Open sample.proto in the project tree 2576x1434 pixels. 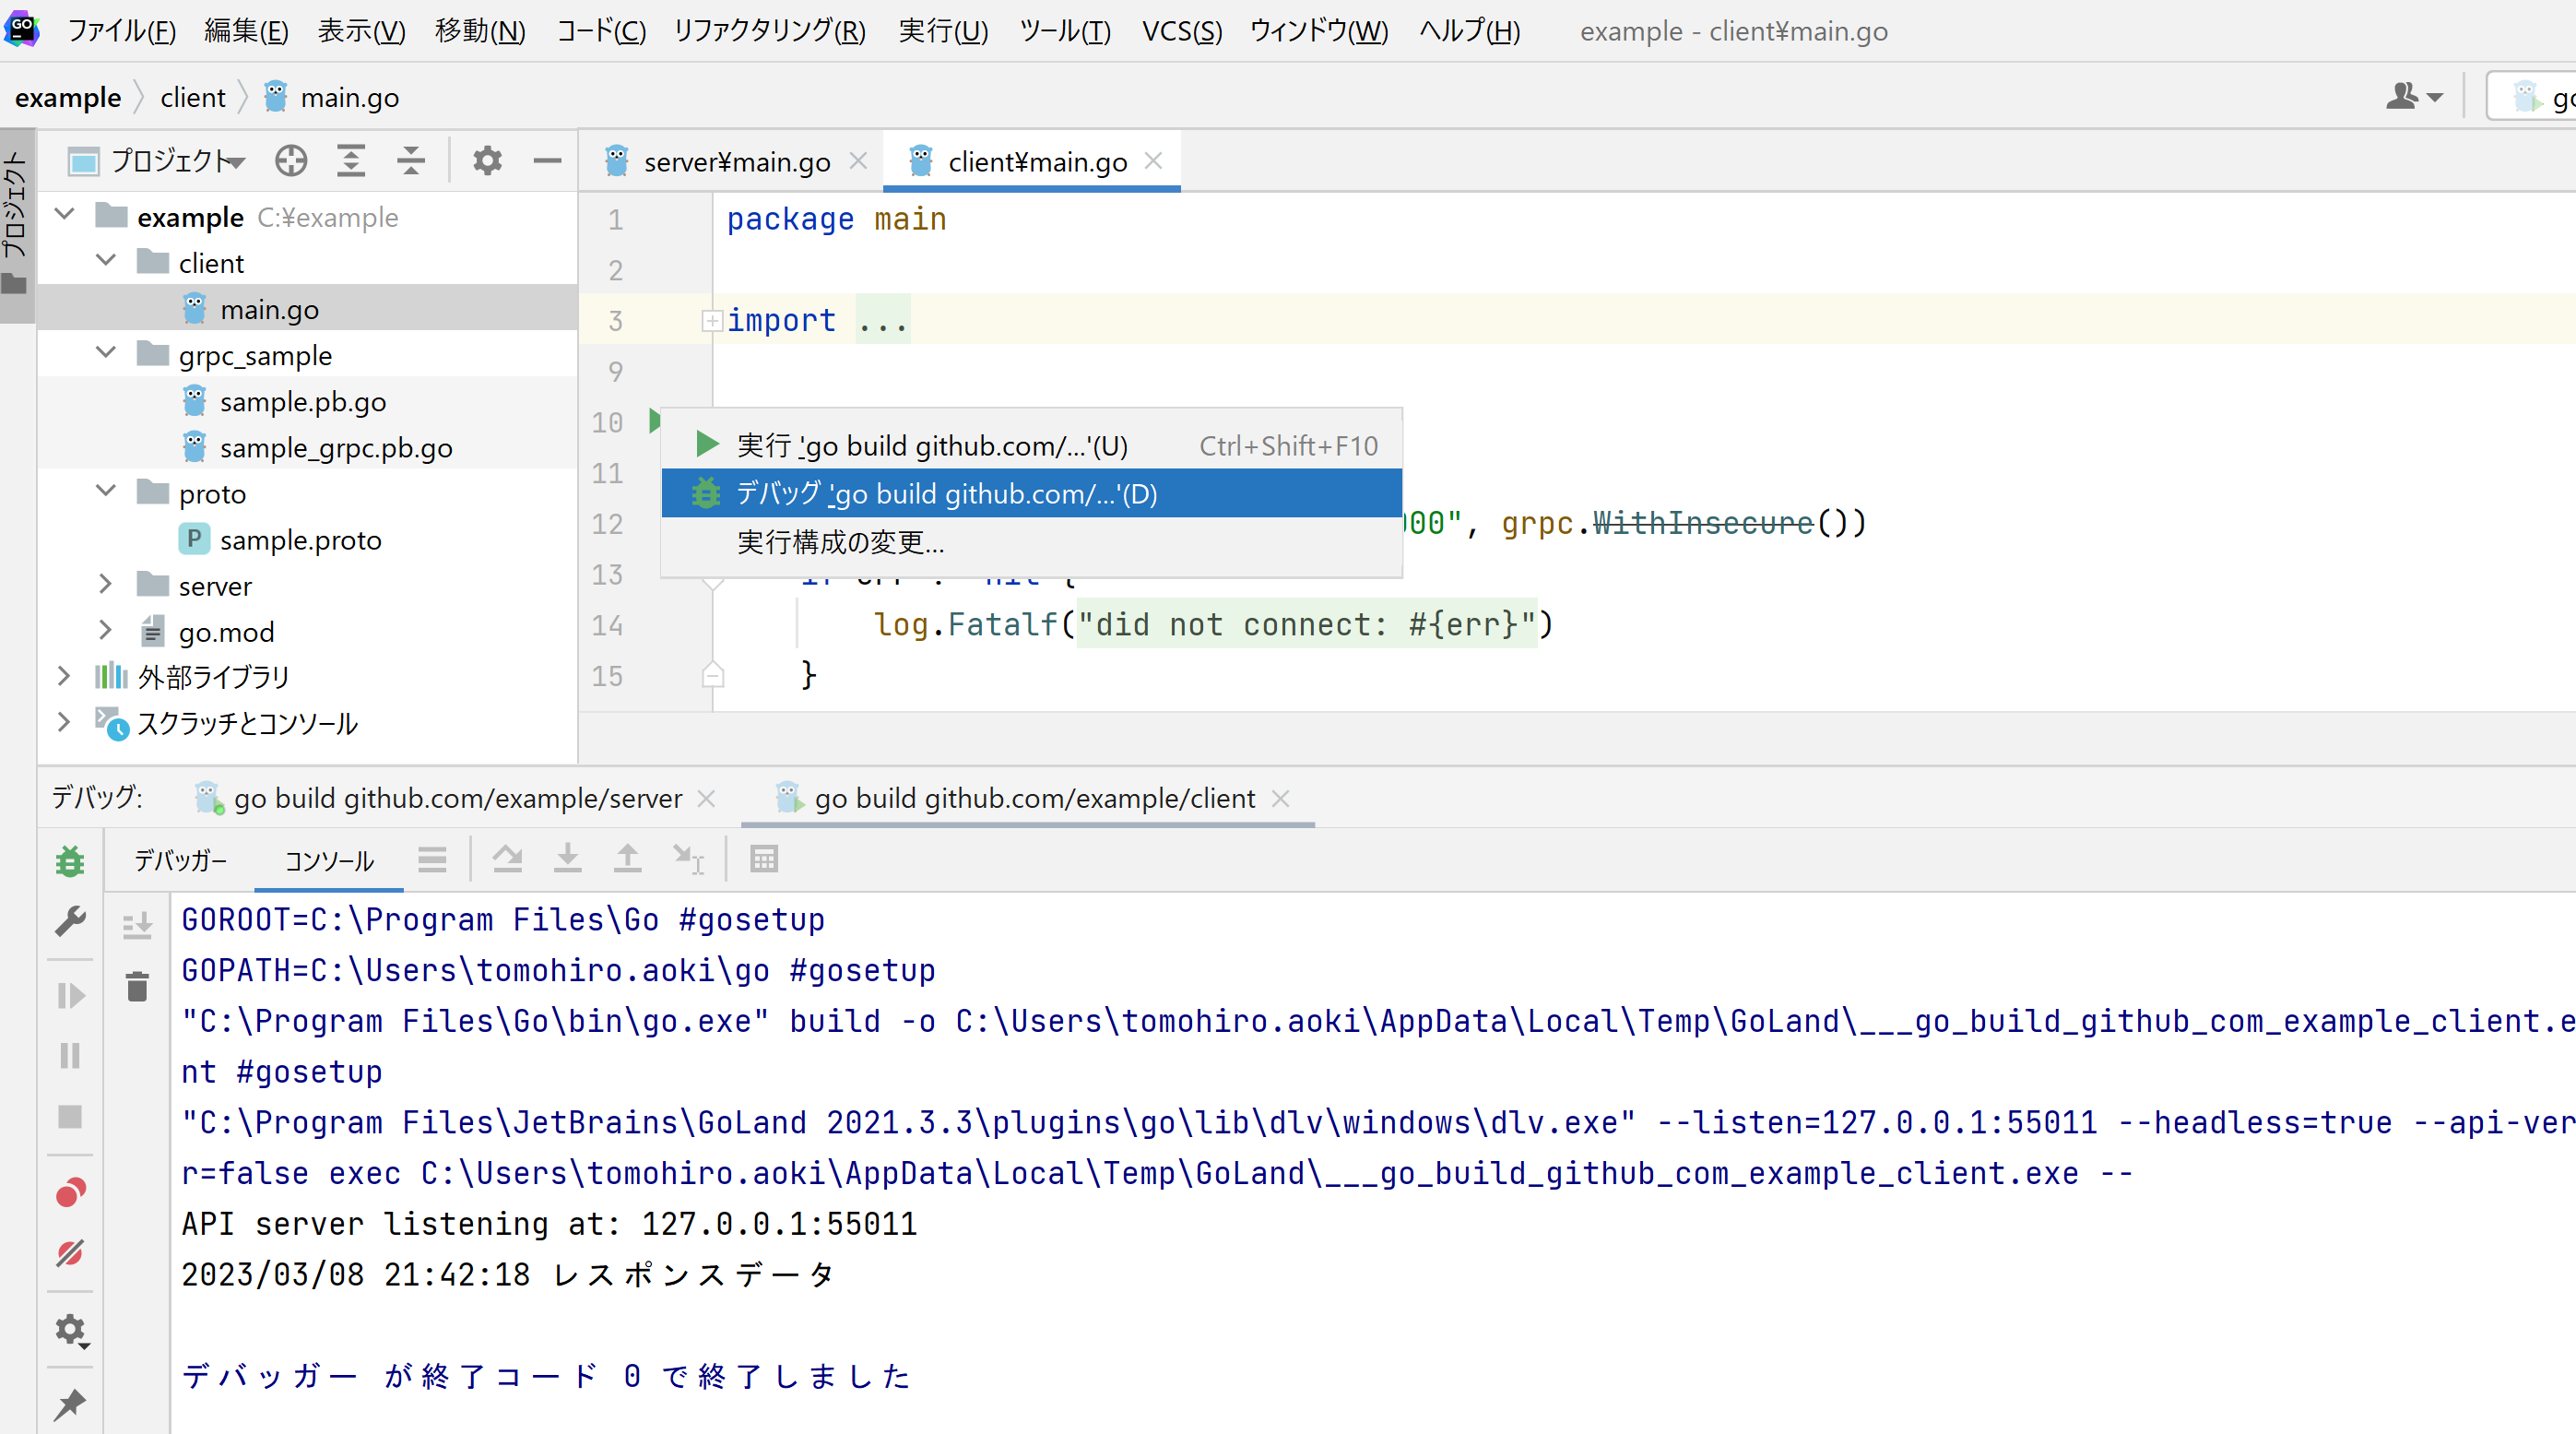(x=300, y=540)
